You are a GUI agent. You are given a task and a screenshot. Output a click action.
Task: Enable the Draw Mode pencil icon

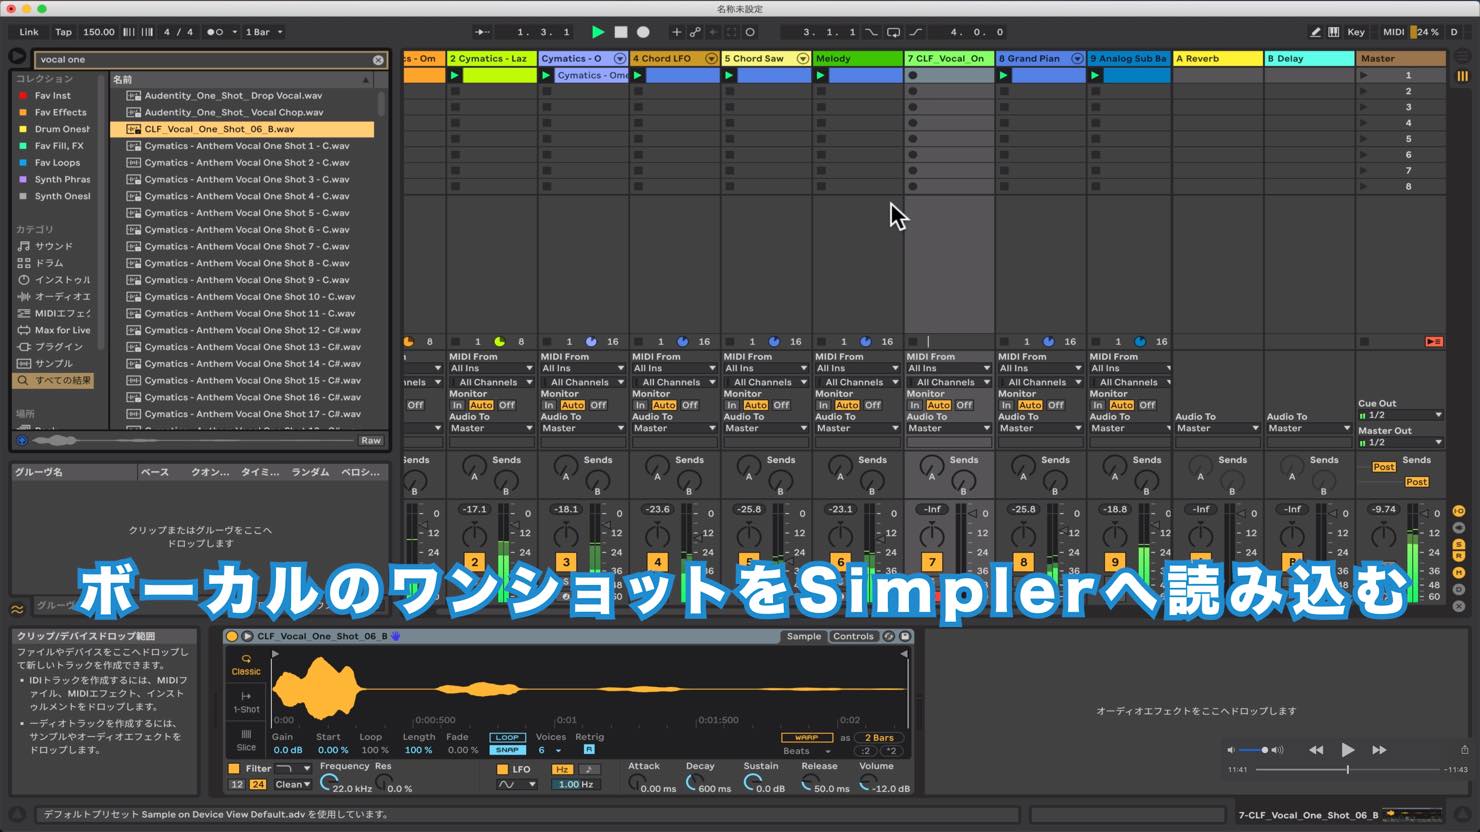(x=1315, y=32)
